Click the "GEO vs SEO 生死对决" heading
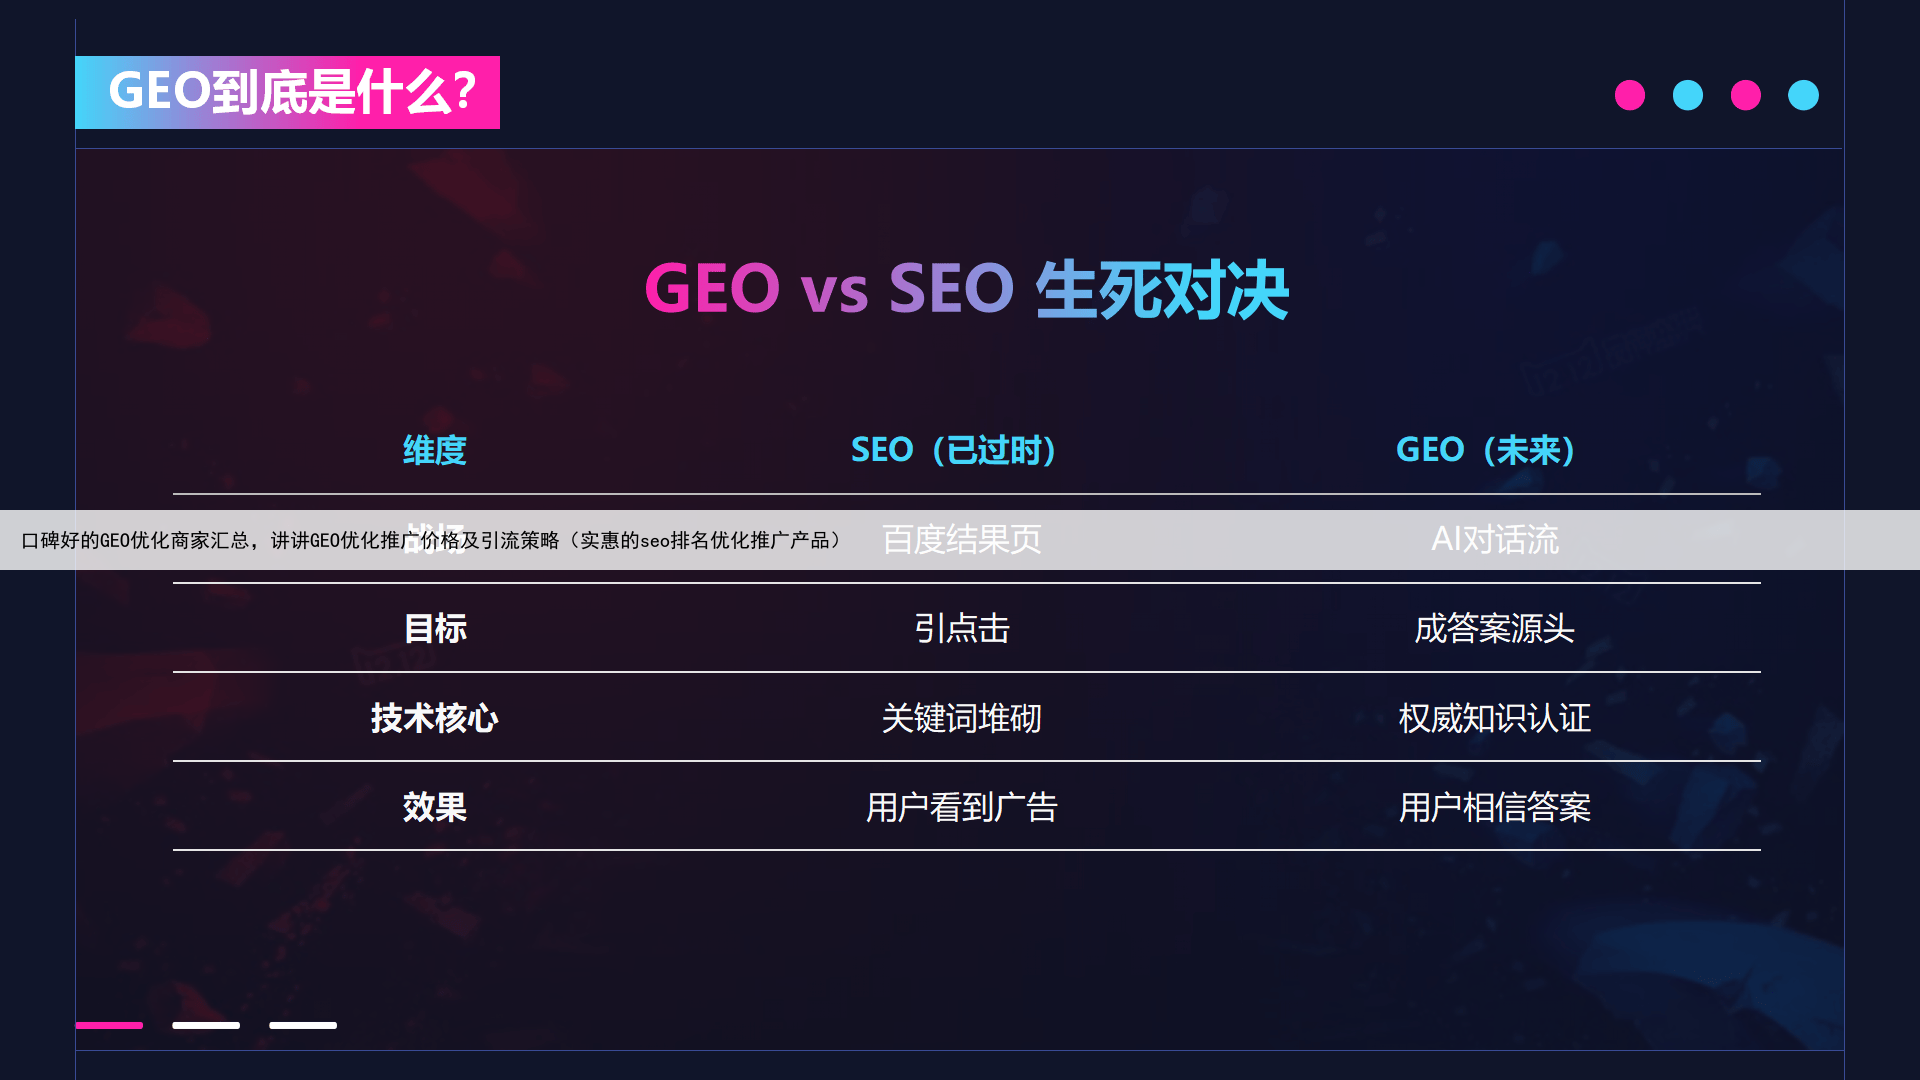 click(966, 290)
